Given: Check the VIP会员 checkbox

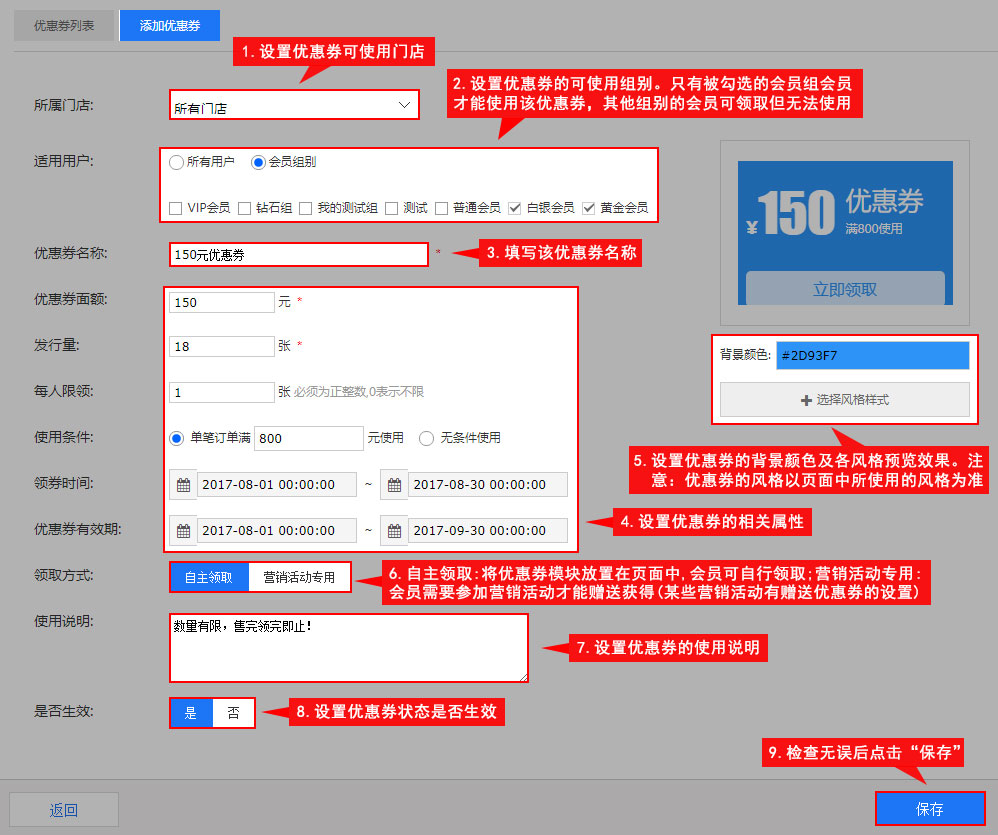Looking at the screenshot, I should coord(176,208).
